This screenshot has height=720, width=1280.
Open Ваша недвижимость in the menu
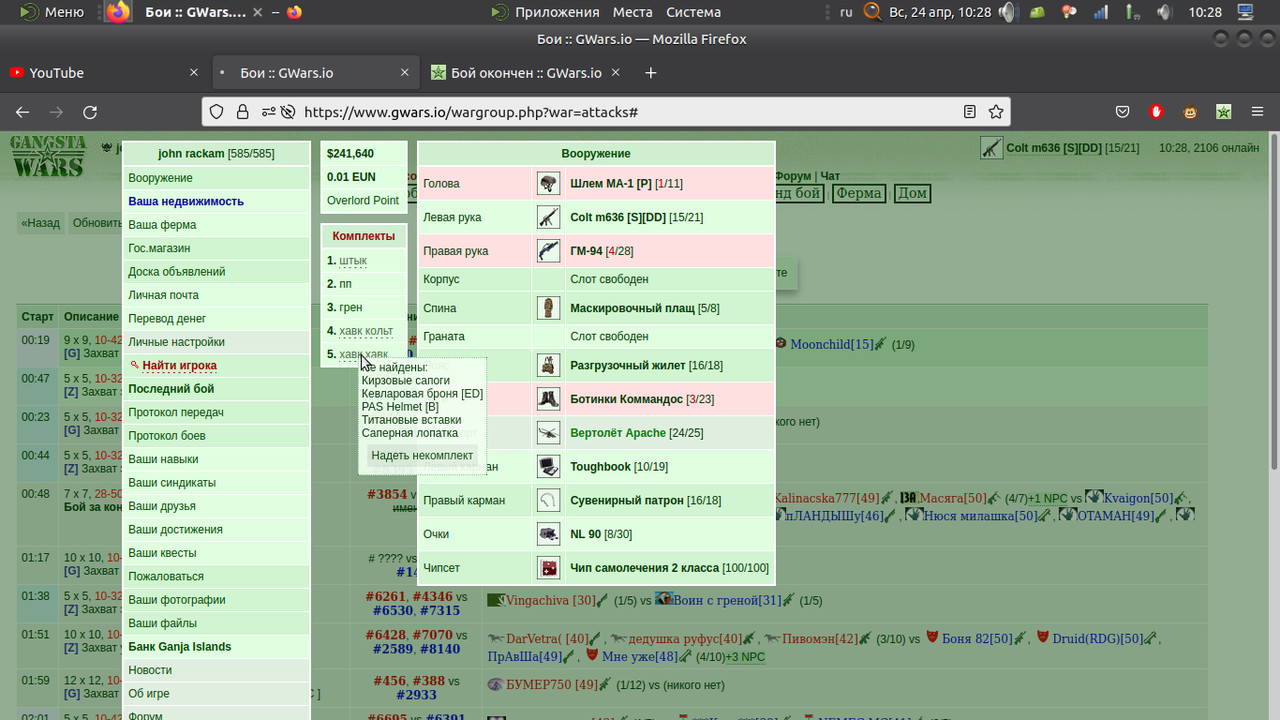coord(186,201)
